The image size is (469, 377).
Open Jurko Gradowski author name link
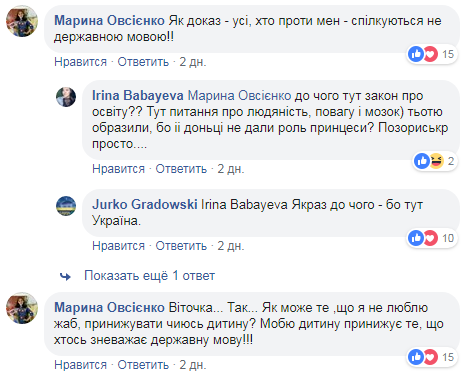pyautogui.click(x=145, y=204)
